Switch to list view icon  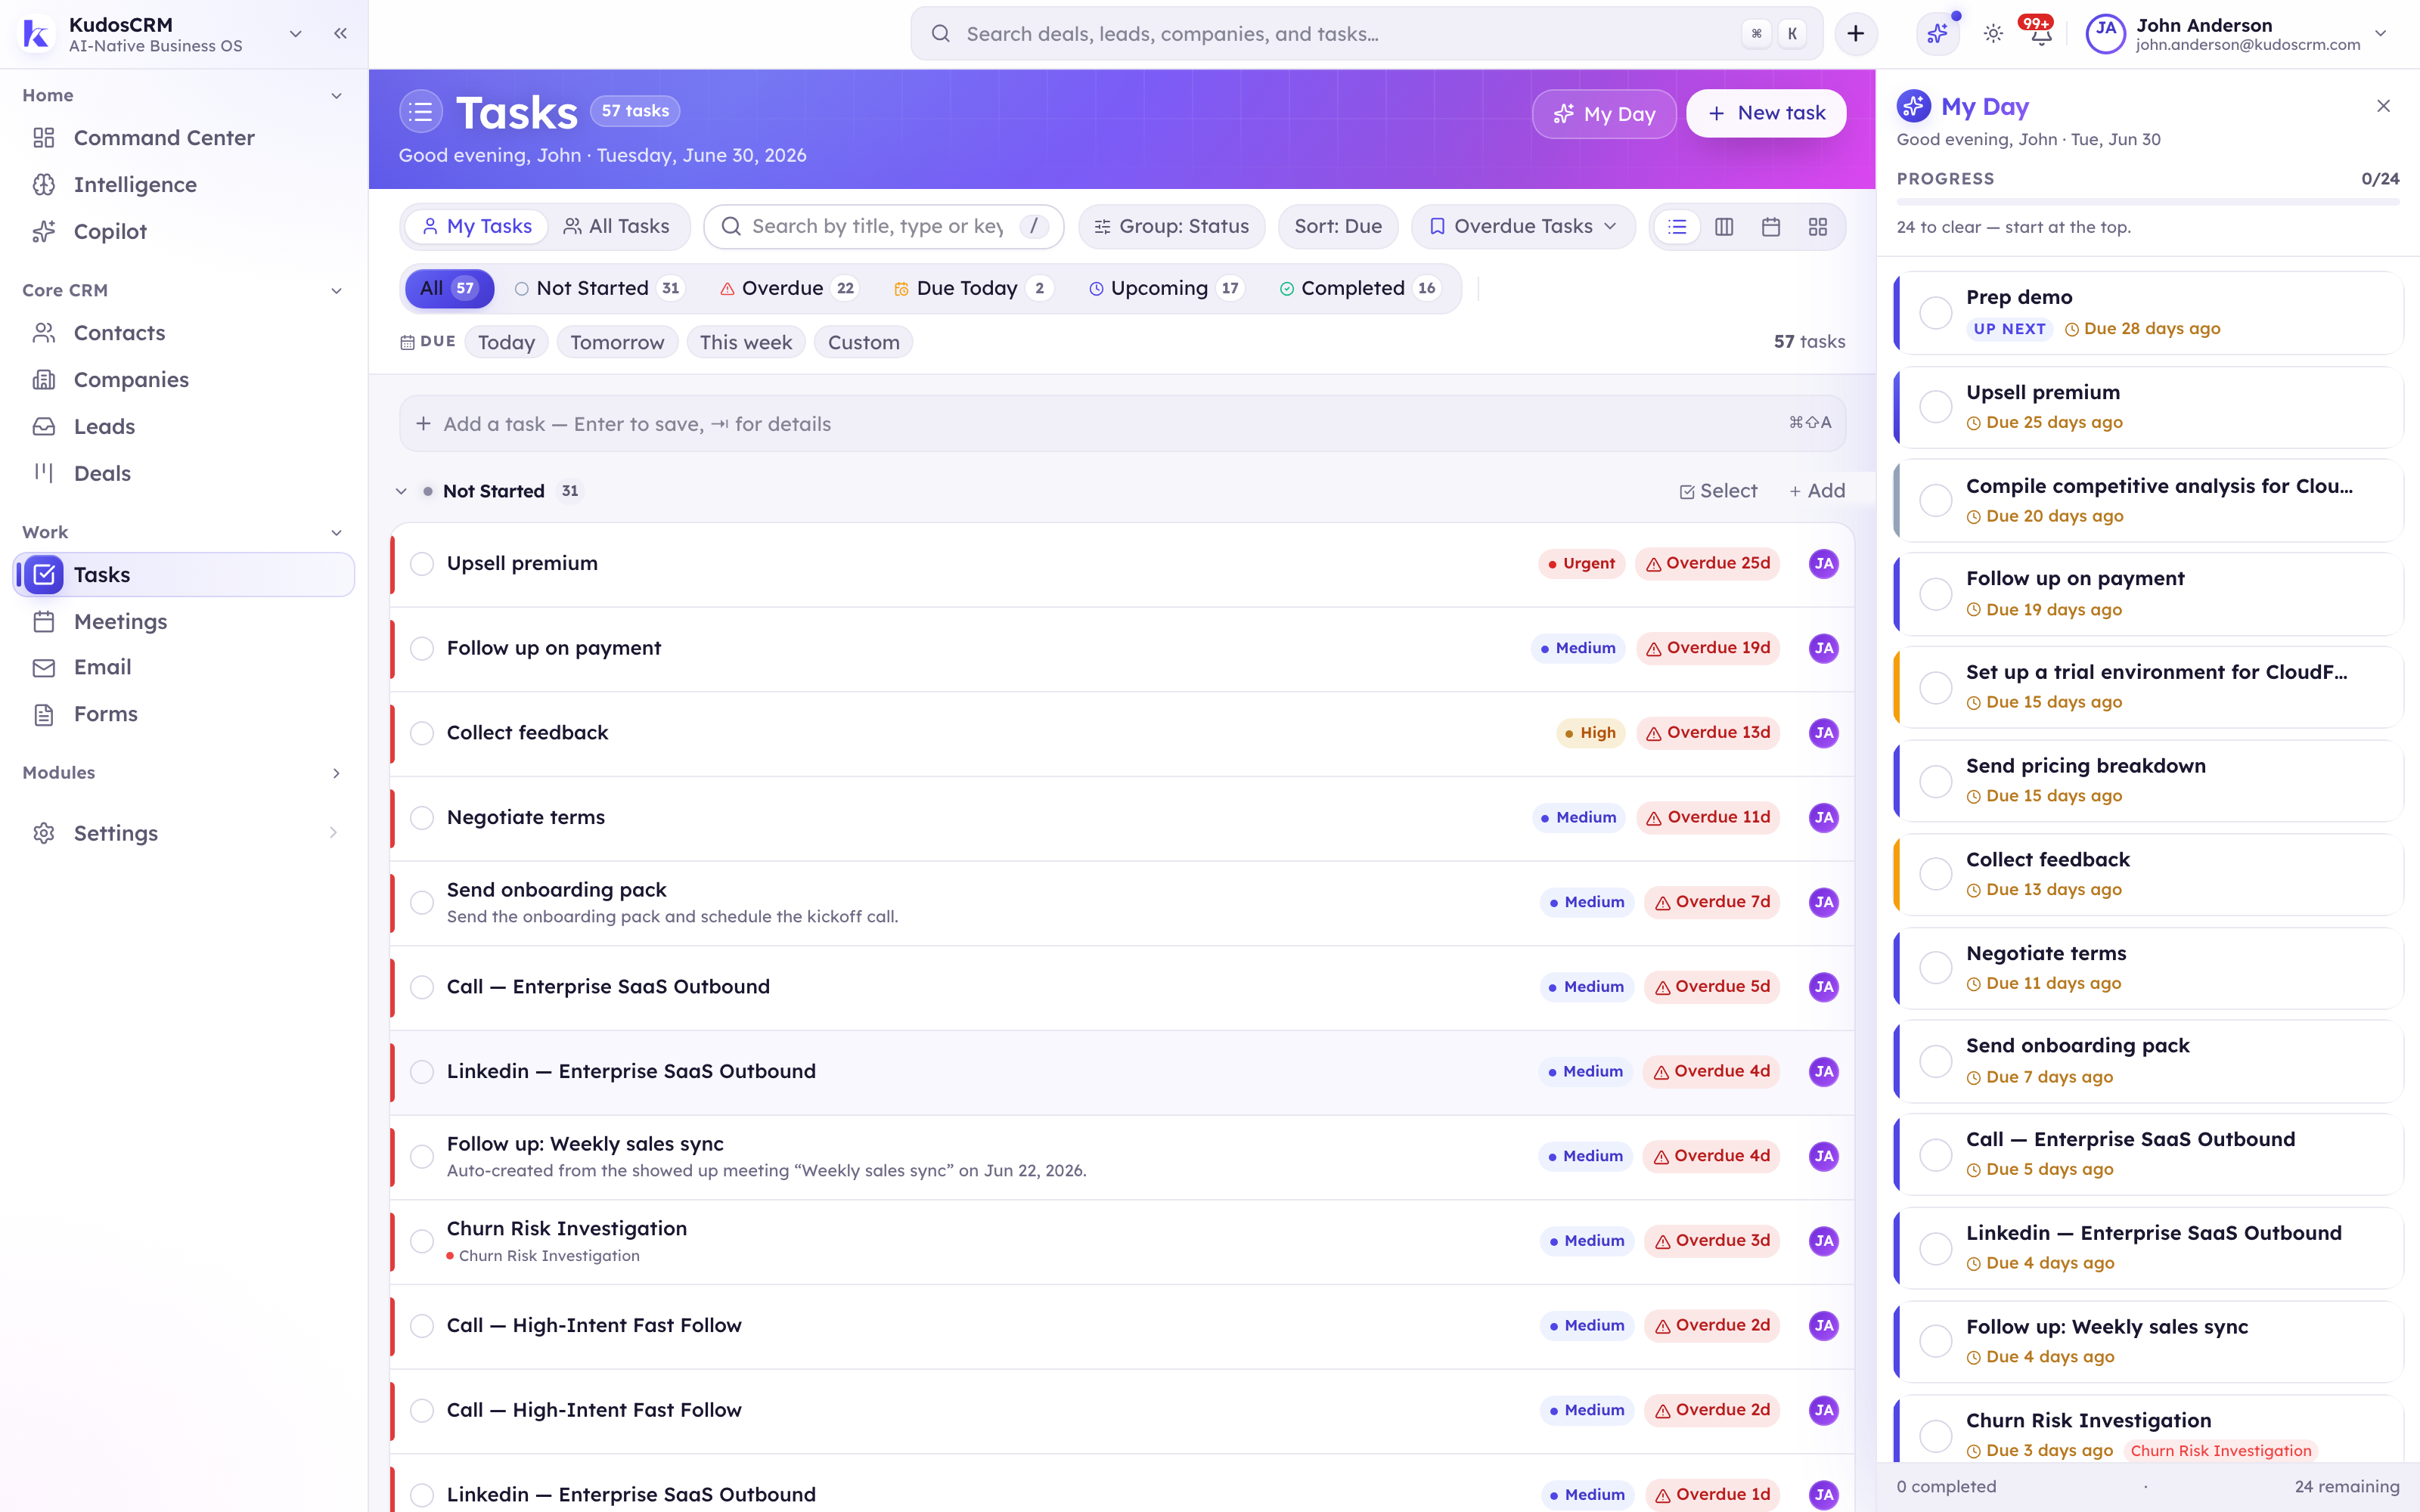point(1677,227)
